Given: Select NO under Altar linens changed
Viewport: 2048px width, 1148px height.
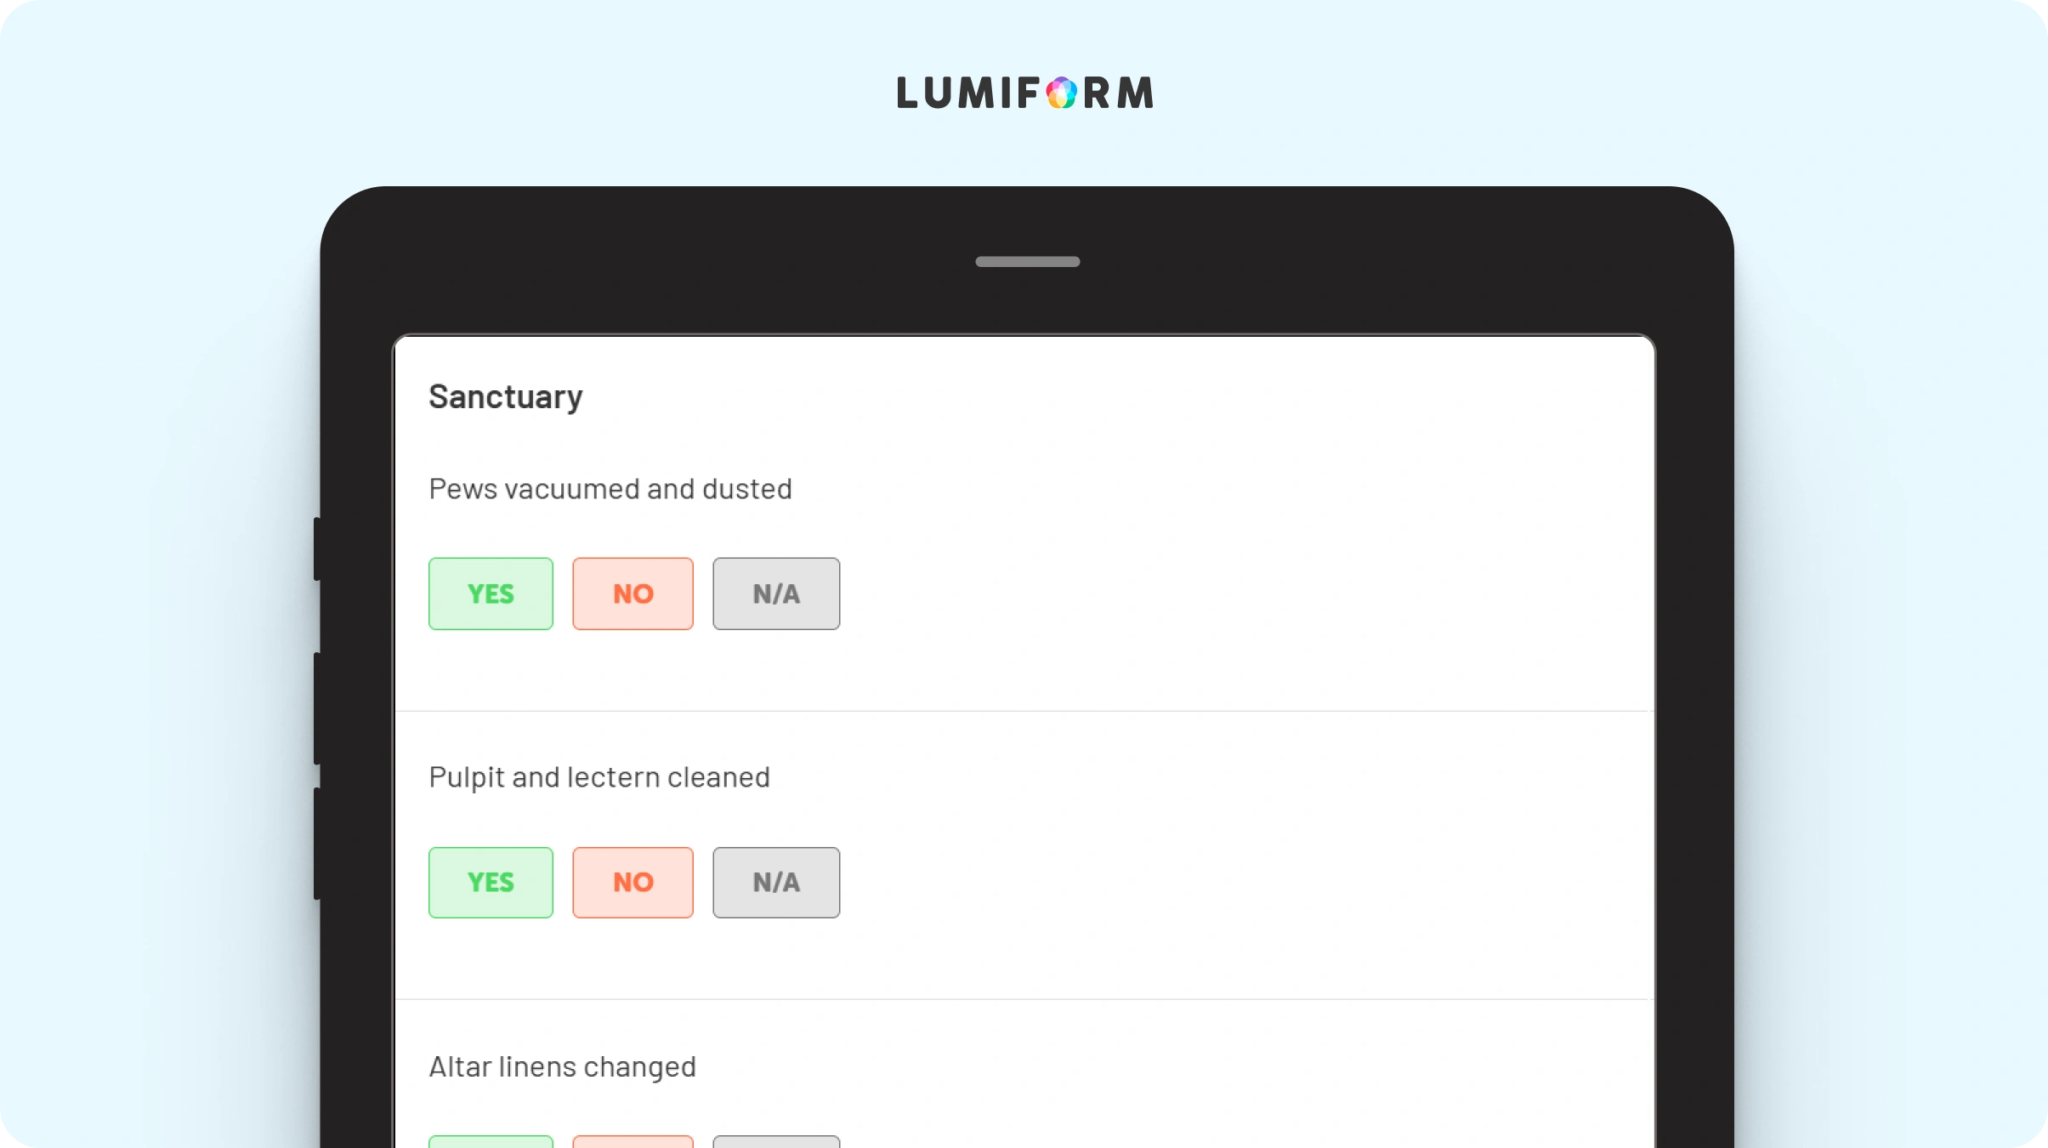Looking at the screenshot, I should click(x=632, y=1141).
